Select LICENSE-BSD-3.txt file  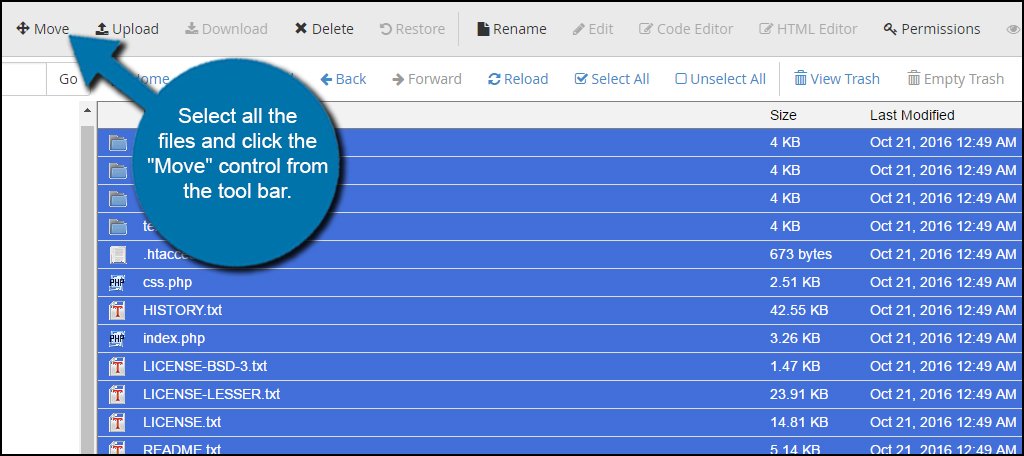click(205, 366)
